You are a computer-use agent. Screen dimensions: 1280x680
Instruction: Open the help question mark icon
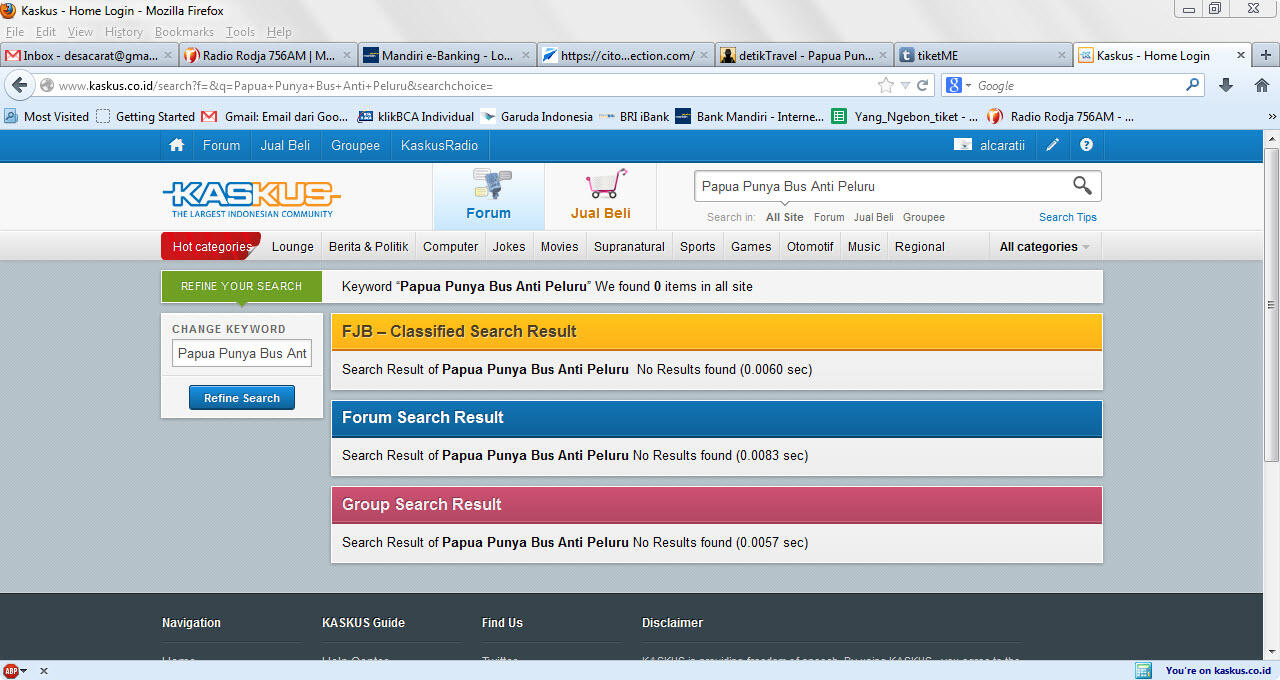(x=1087, y=145)
